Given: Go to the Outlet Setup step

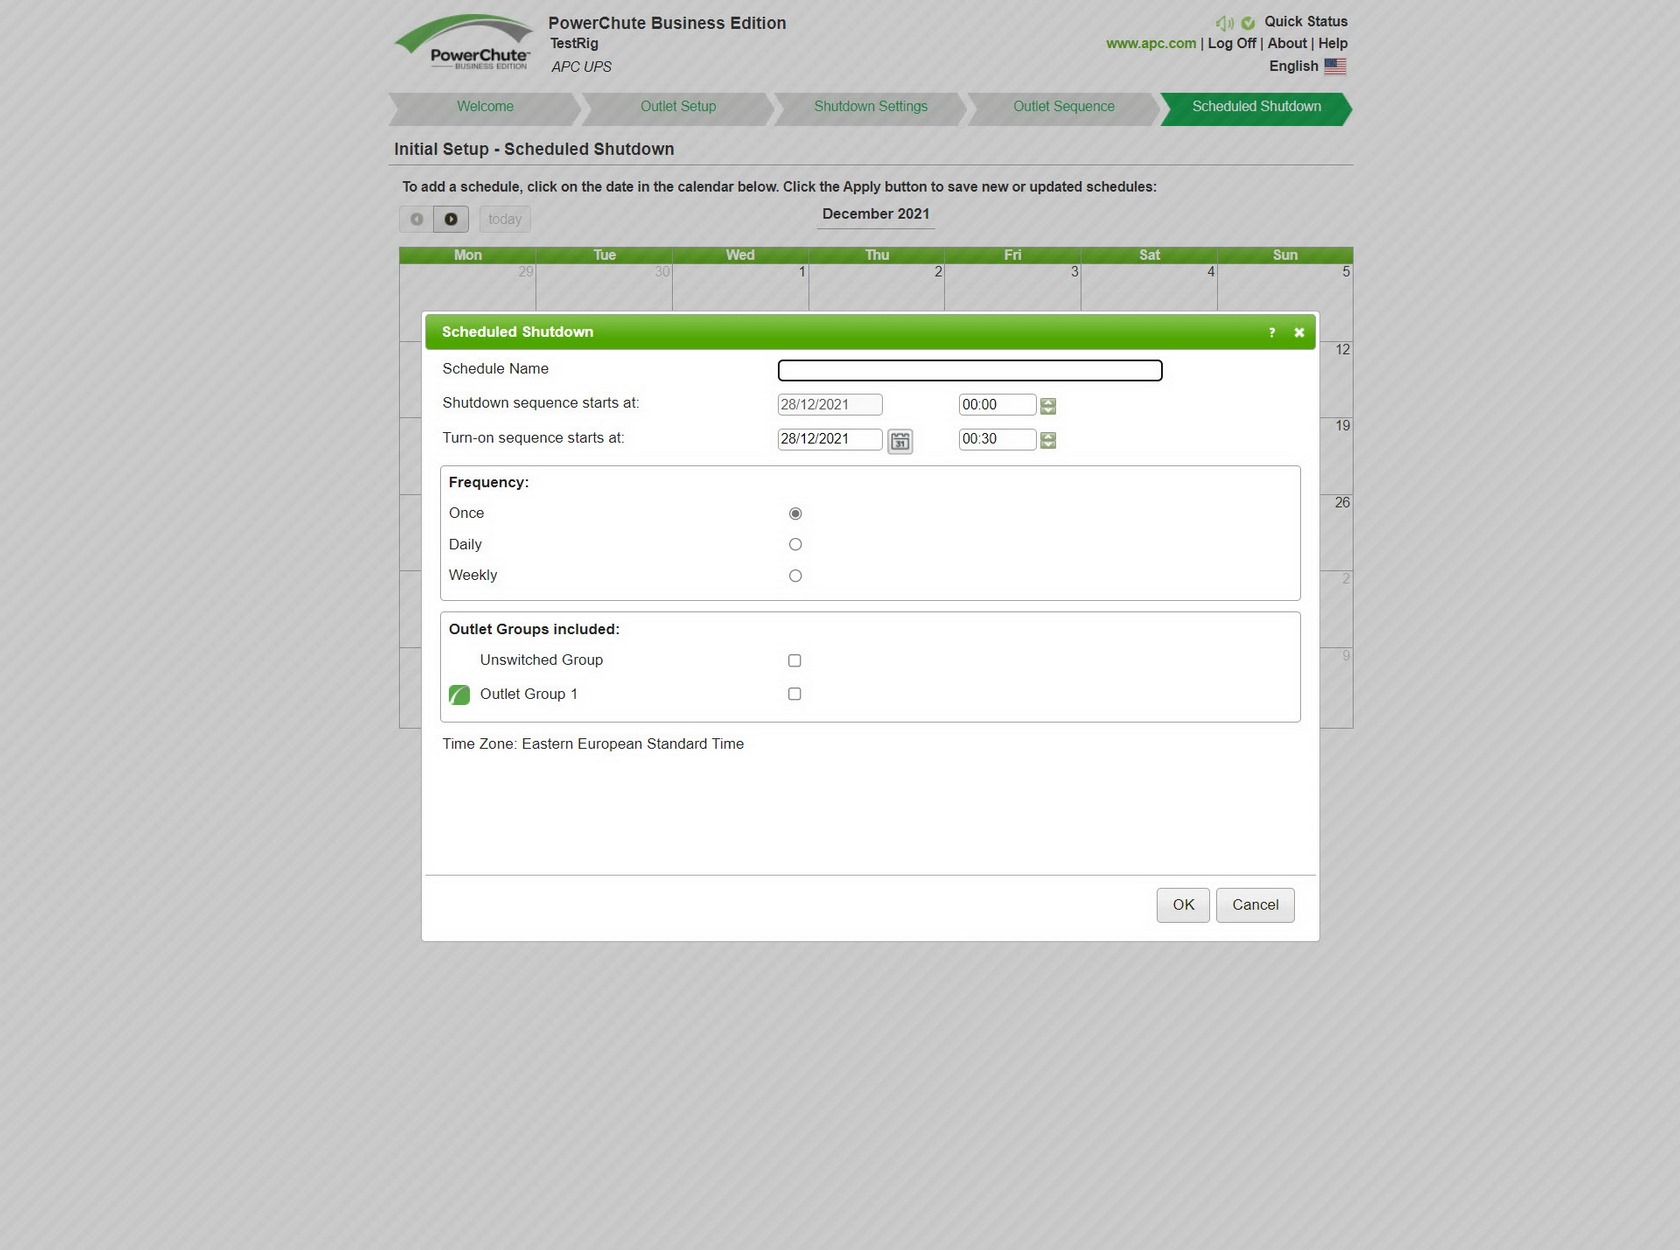Looking at the screenshot, I should click(678, 107).
